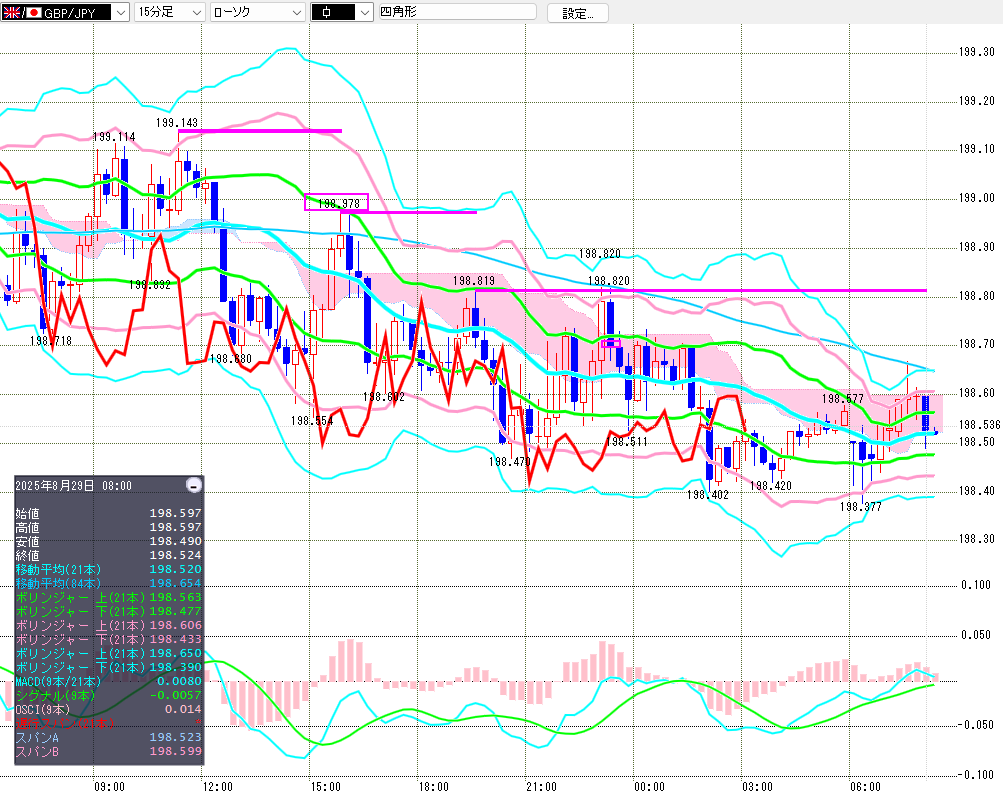This screenshot has width=1003, height=795.
Task: Click 移動平均(21本) 198.520 entry
Action: click(x=108, y=569)
